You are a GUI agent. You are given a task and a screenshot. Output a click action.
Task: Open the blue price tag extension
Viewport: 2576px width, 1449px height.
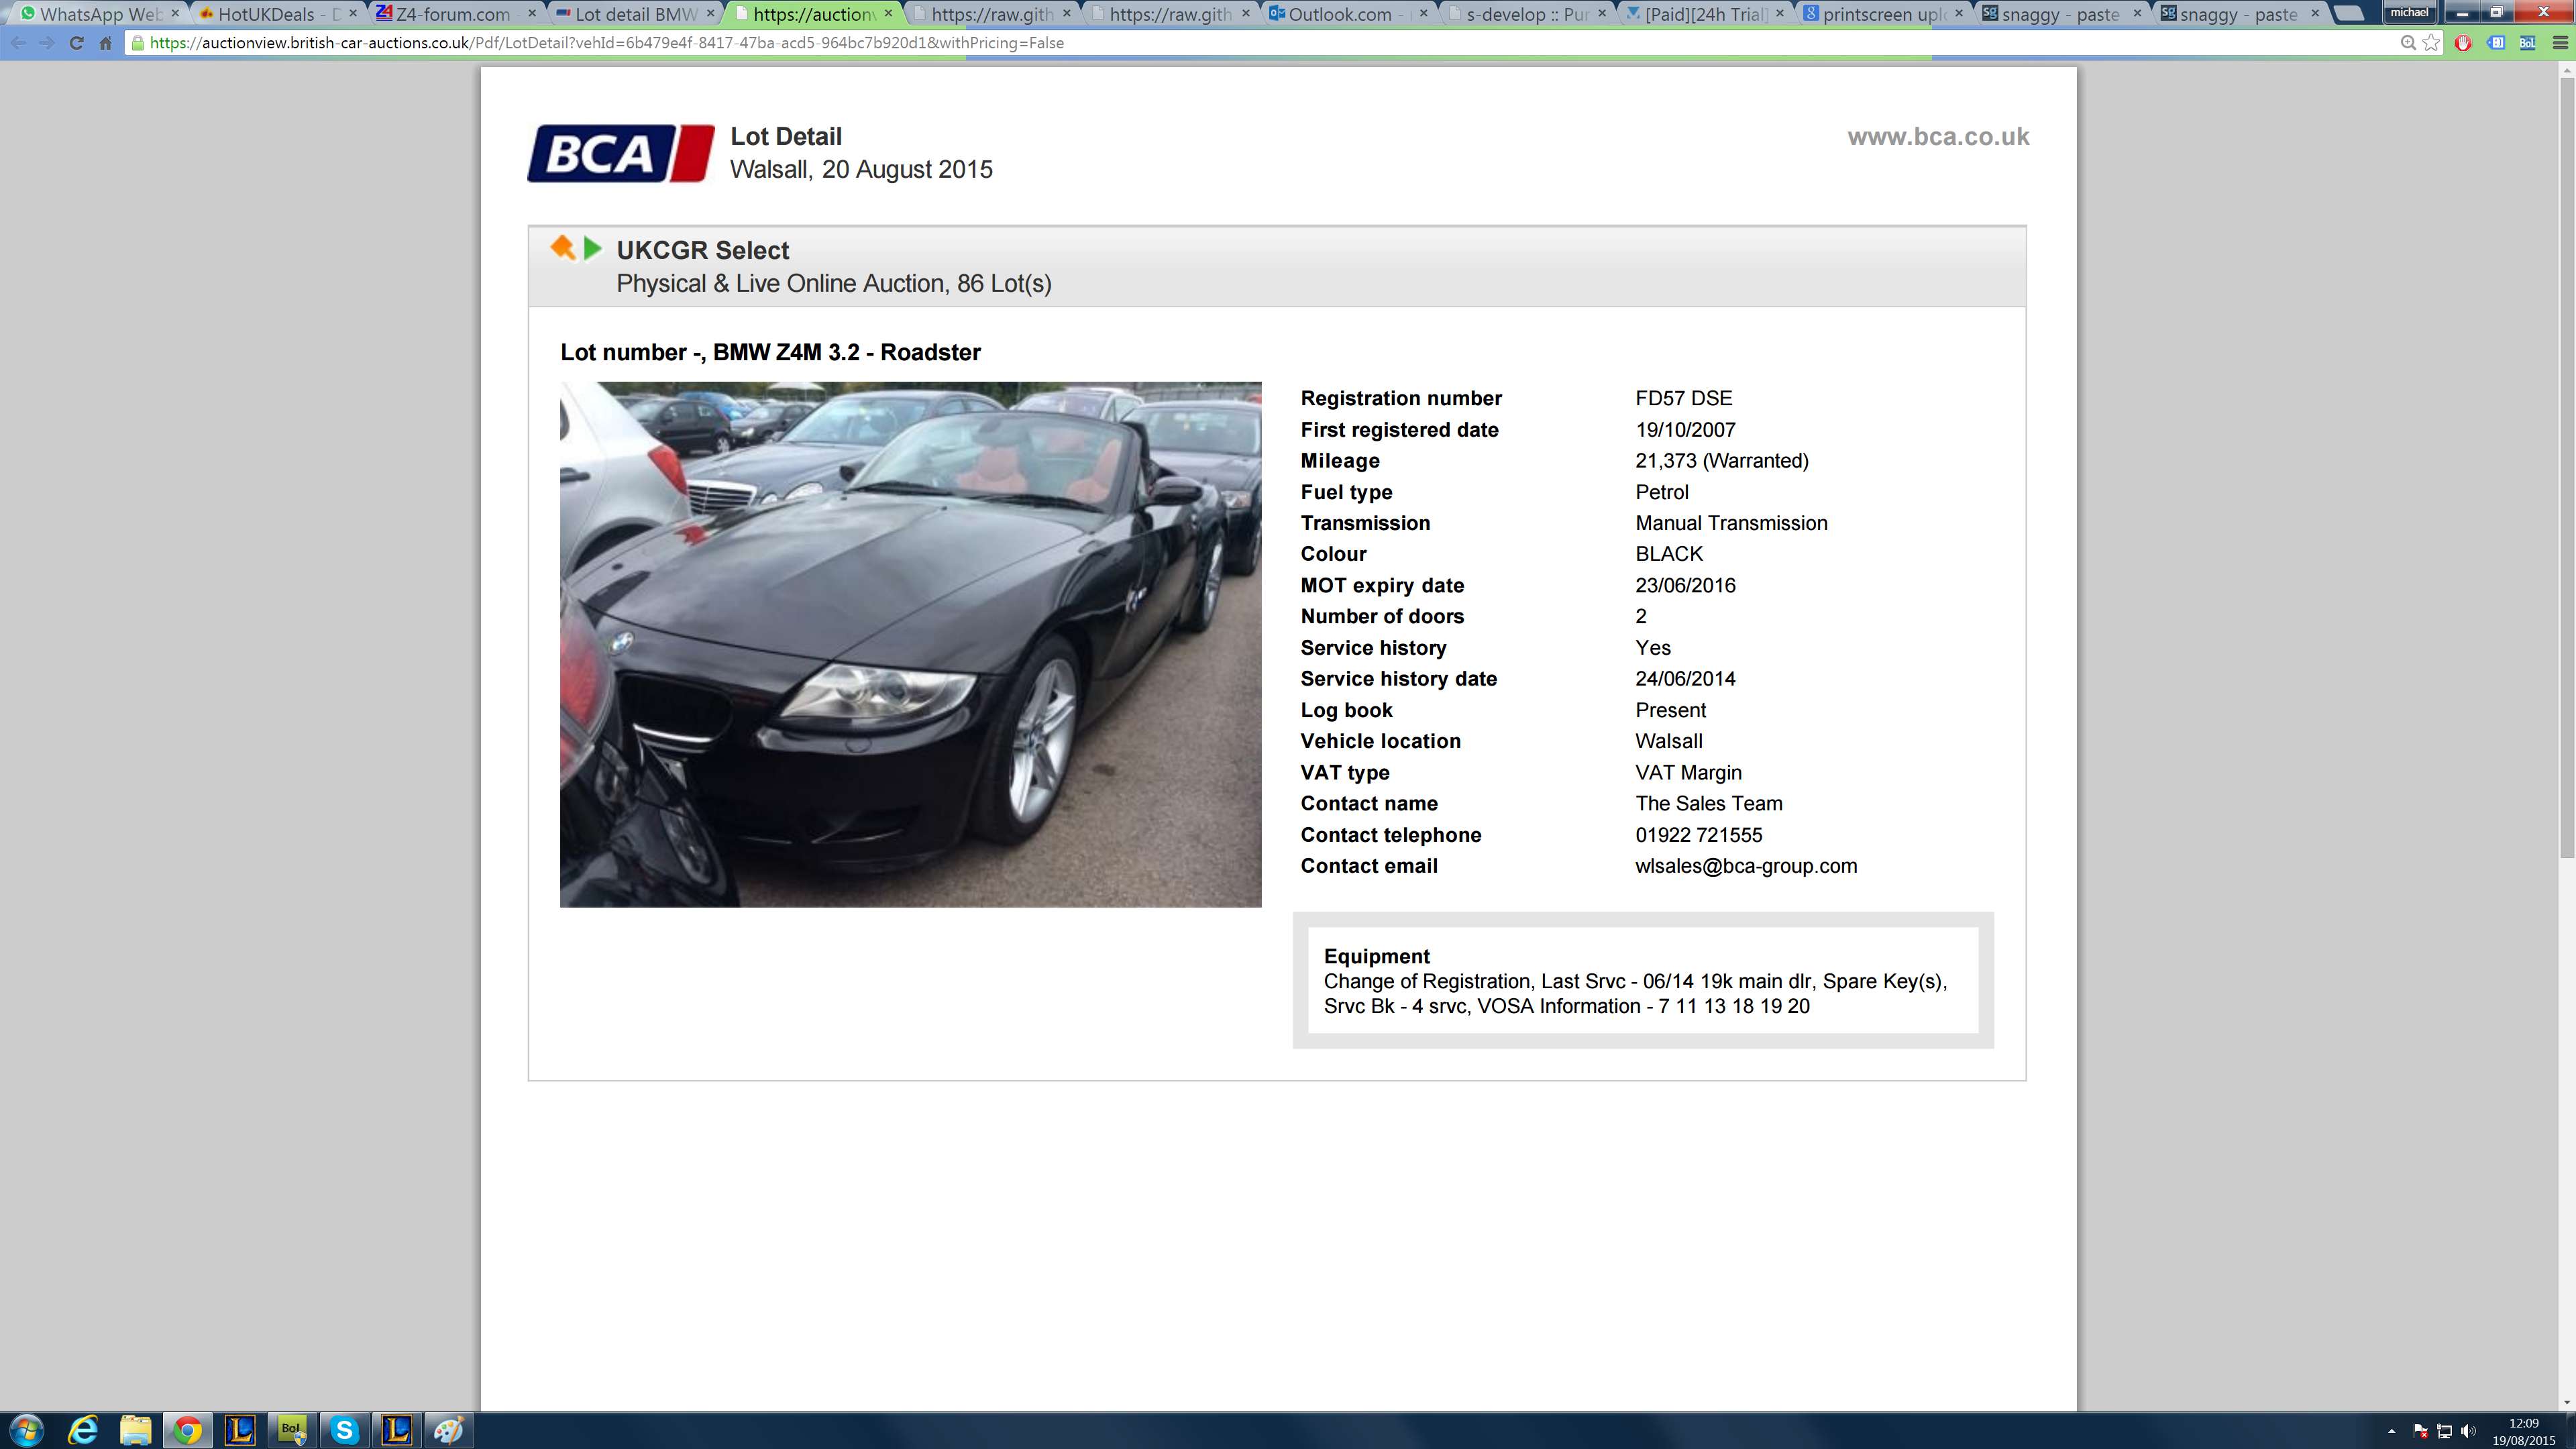2496,43
